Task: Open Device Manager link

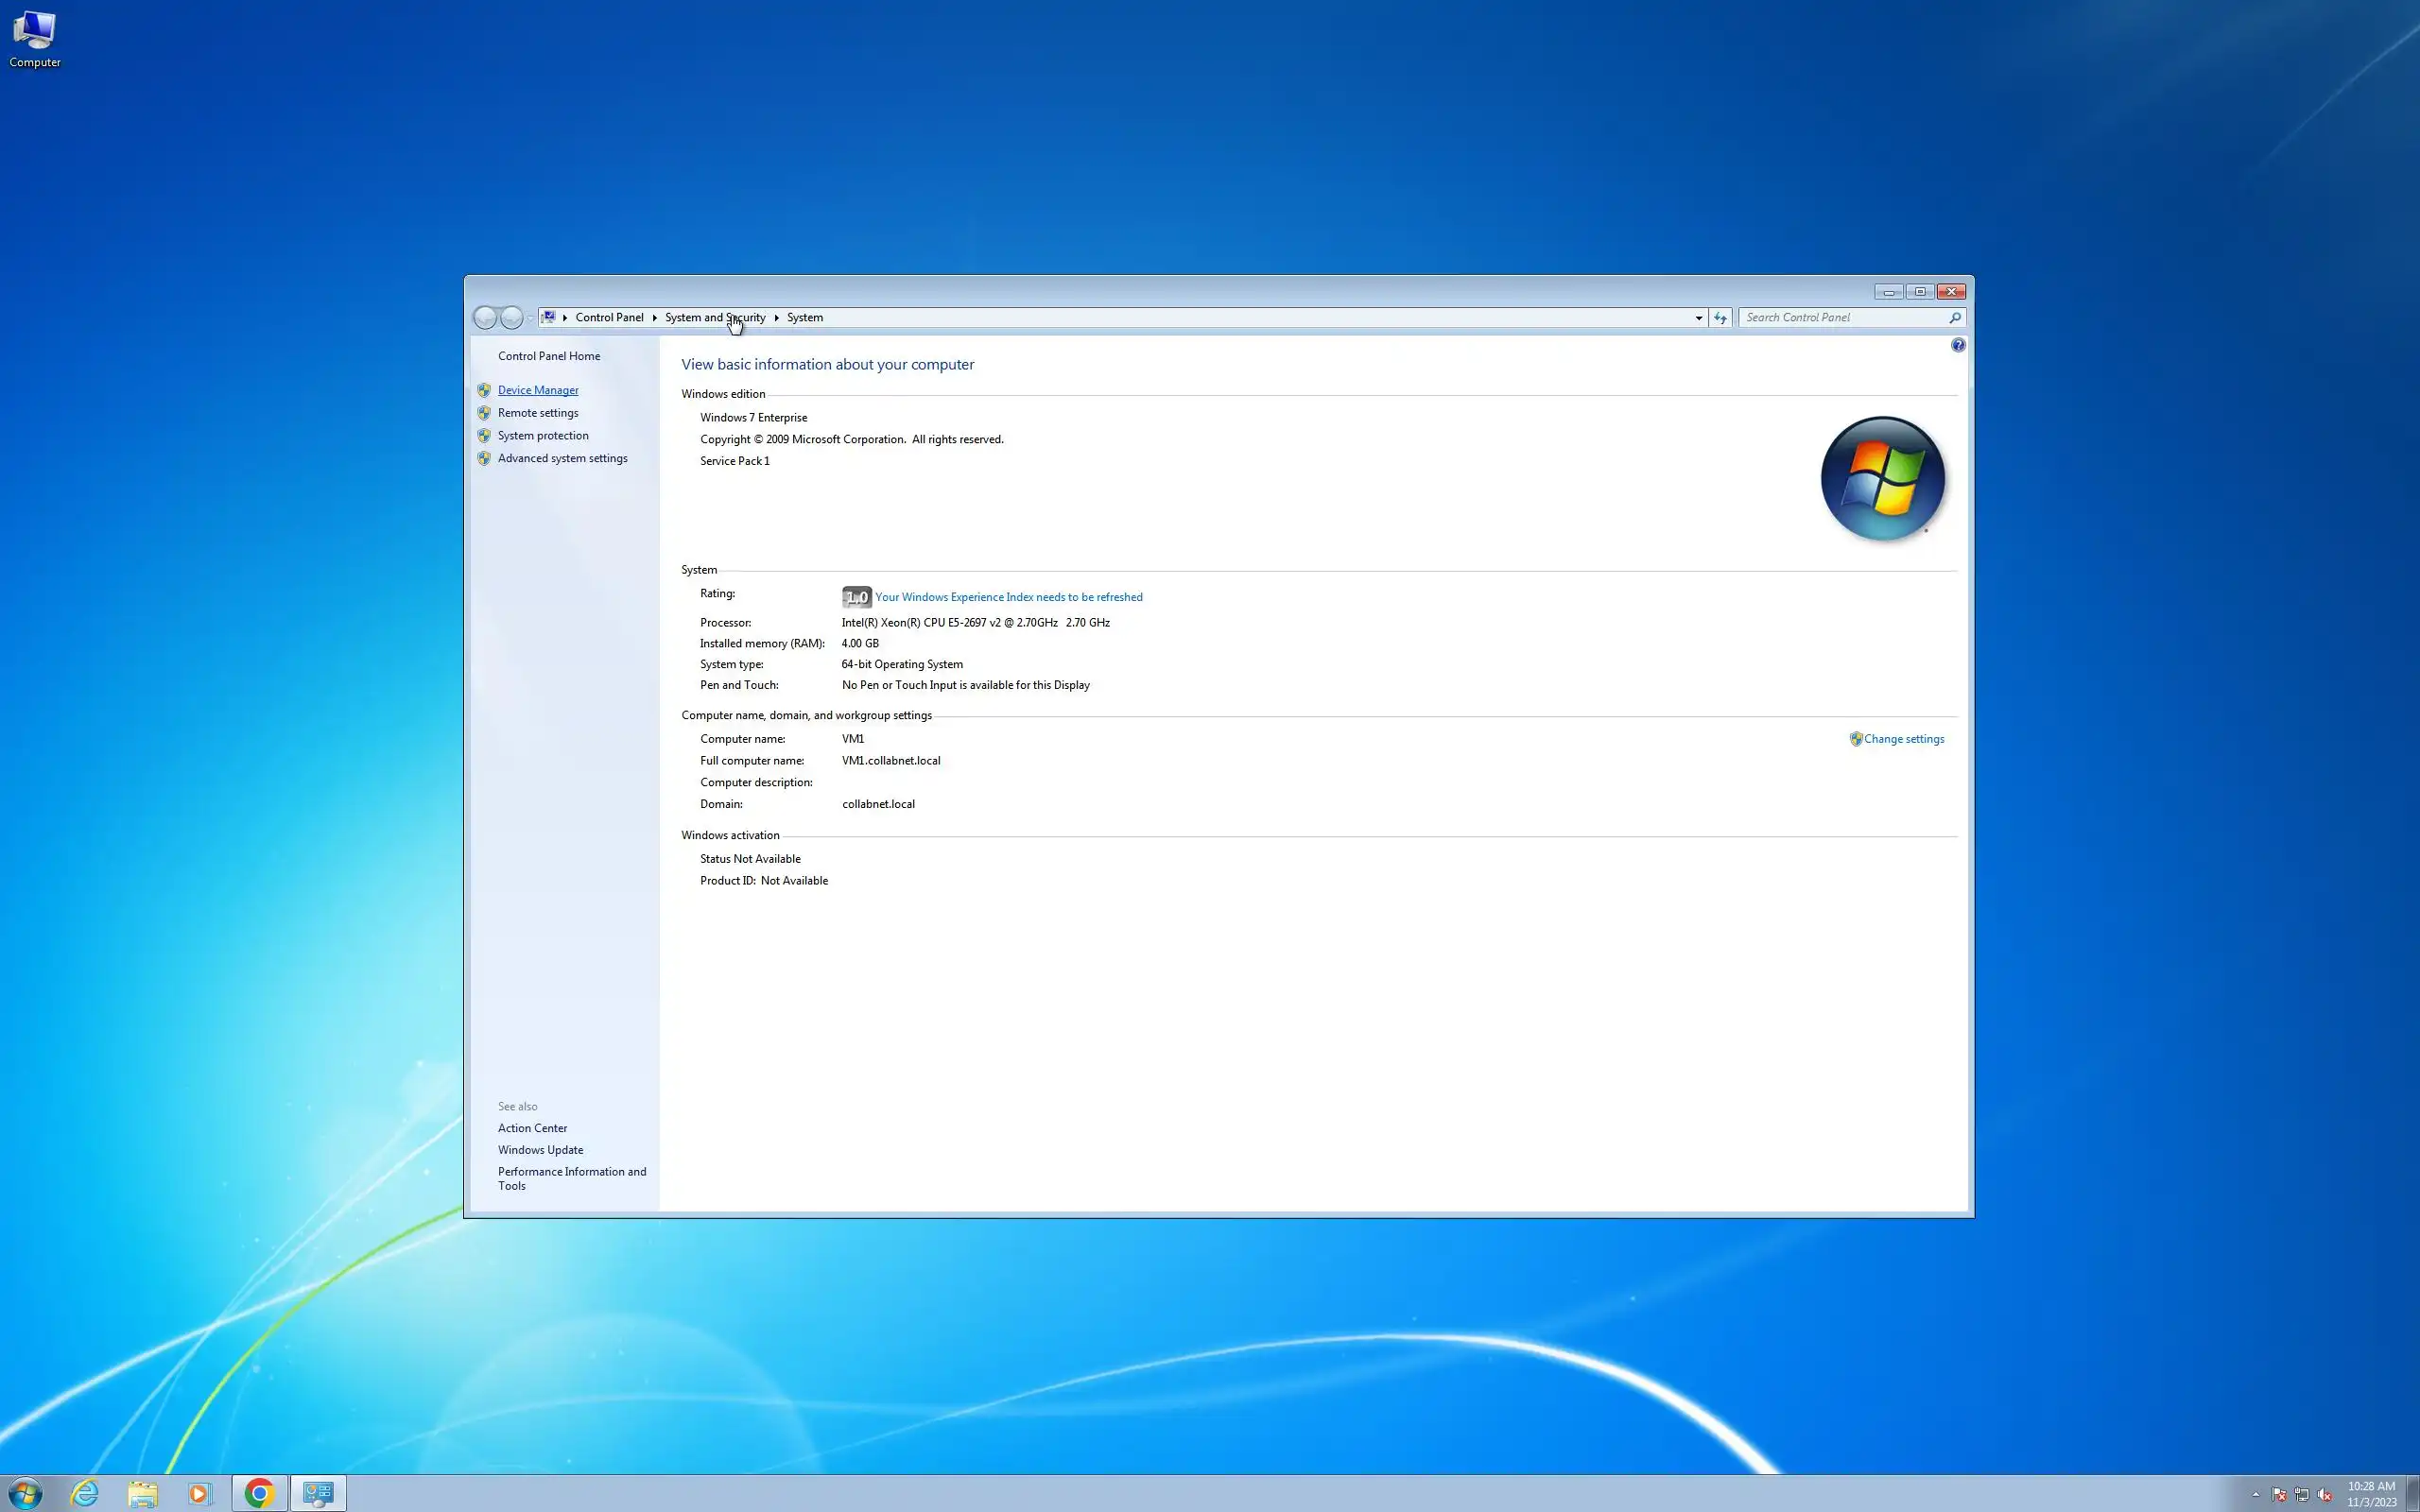Action: click(538, 390)
